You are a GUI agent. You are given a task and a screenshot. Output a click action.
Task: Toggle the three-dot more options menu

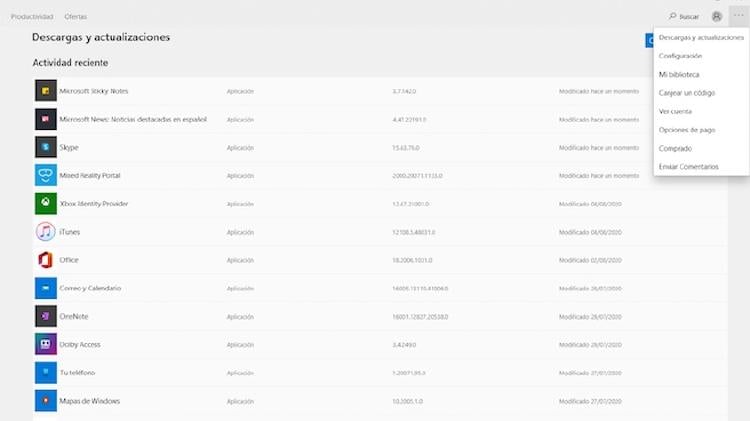point(739,16)
